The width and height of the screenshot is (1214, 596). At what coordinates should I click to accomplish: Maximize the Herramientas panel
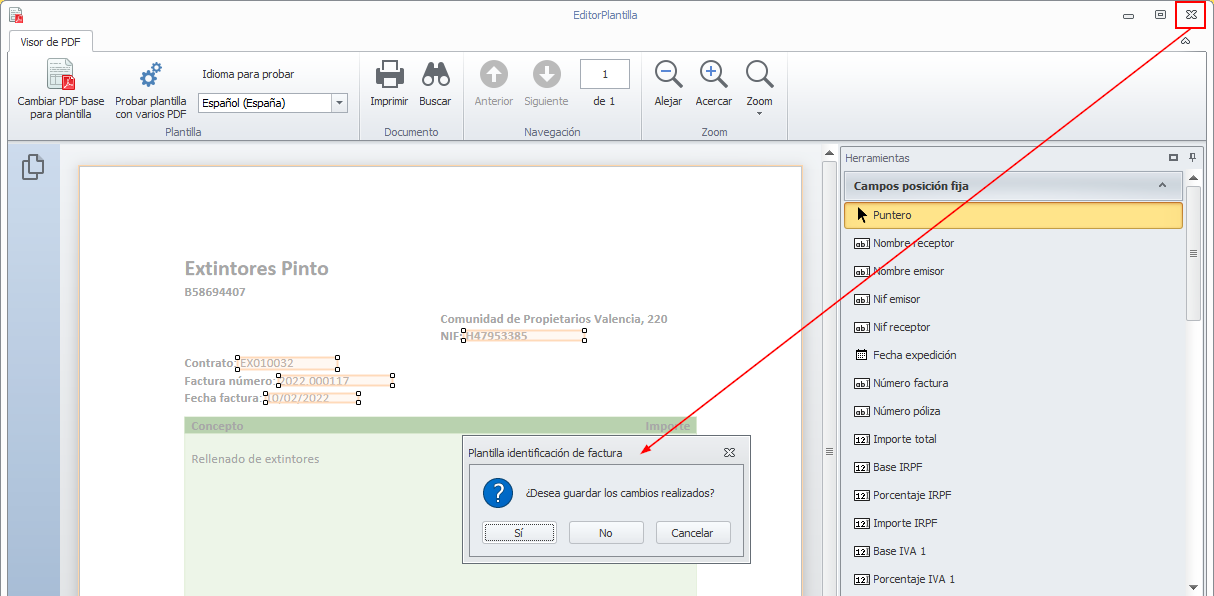pyautogui.click(x=1174, y=158)
